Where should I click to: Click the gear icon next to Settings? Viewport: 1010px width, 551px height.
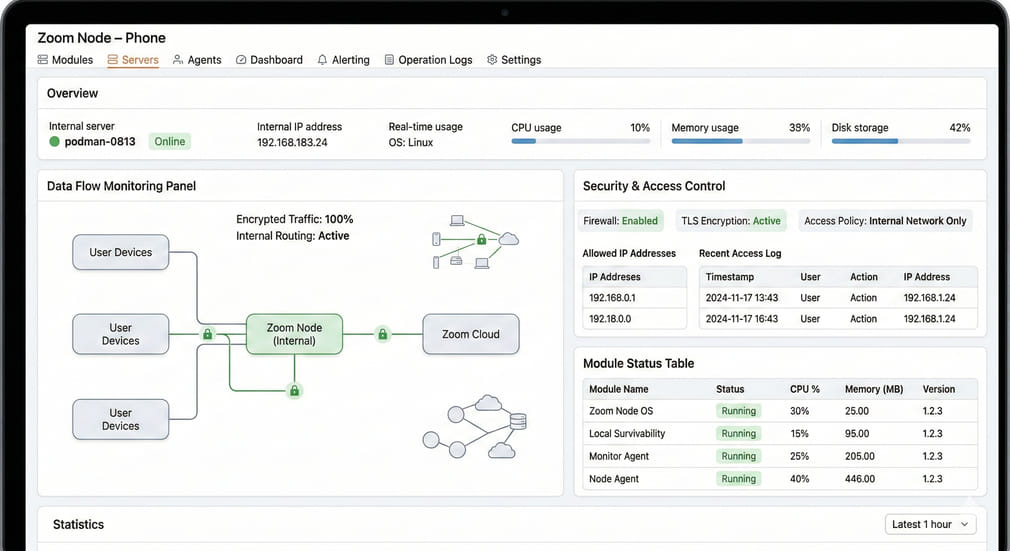coord(492,60)
